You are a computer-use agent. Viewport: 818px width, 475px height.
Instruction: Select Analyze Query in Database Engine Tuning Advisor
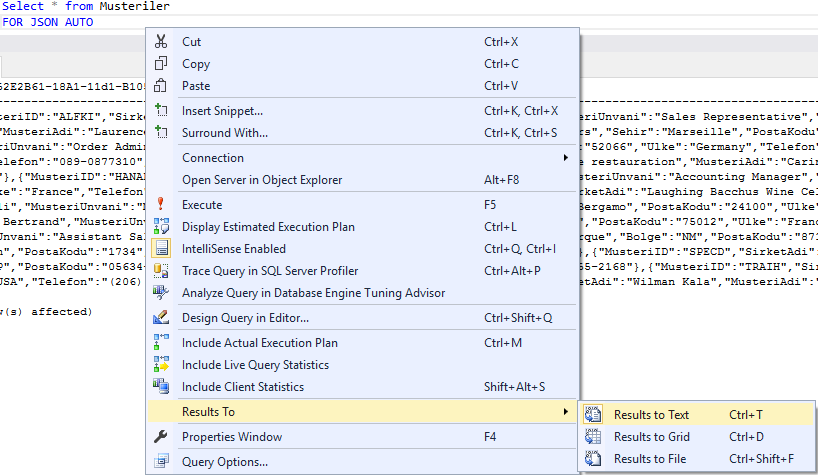[313, 293]
